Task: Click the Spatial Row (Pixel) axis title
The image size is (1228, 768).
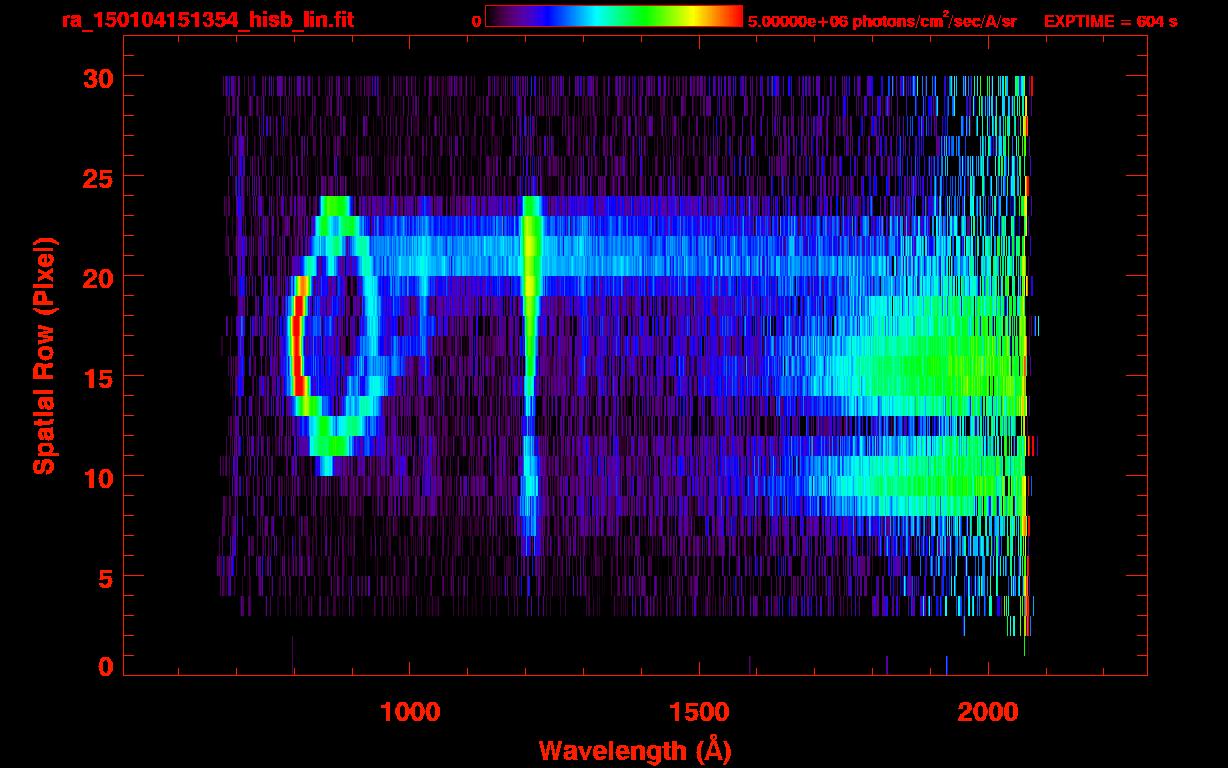Action: click(44, 356)
